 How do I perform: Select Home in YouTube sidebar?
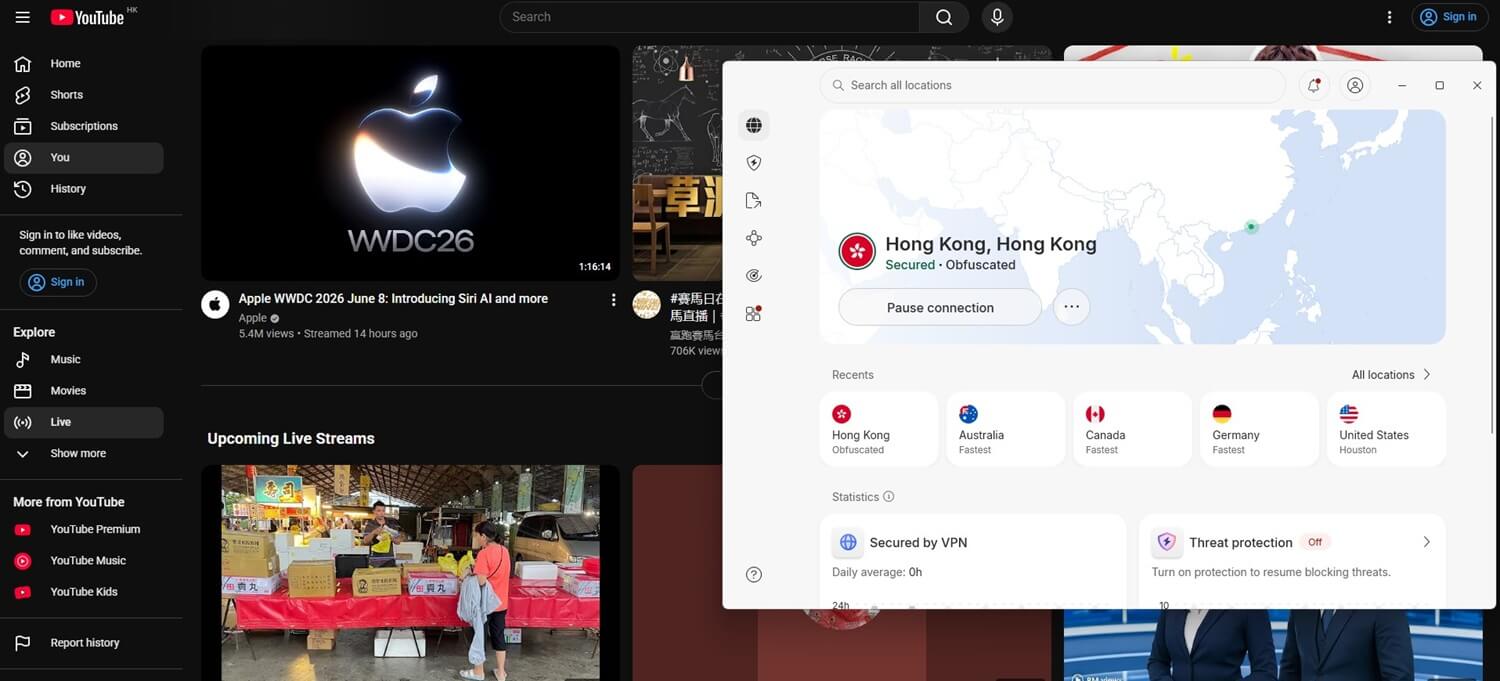click(84, 63)
